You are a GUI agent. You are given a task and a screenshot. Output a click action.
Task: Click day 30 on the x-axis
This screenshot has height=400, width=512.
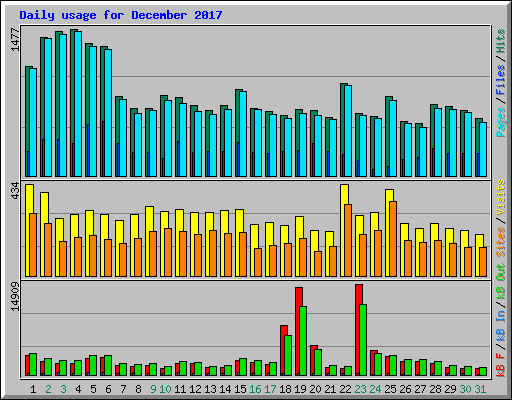[x=465, y=389]
